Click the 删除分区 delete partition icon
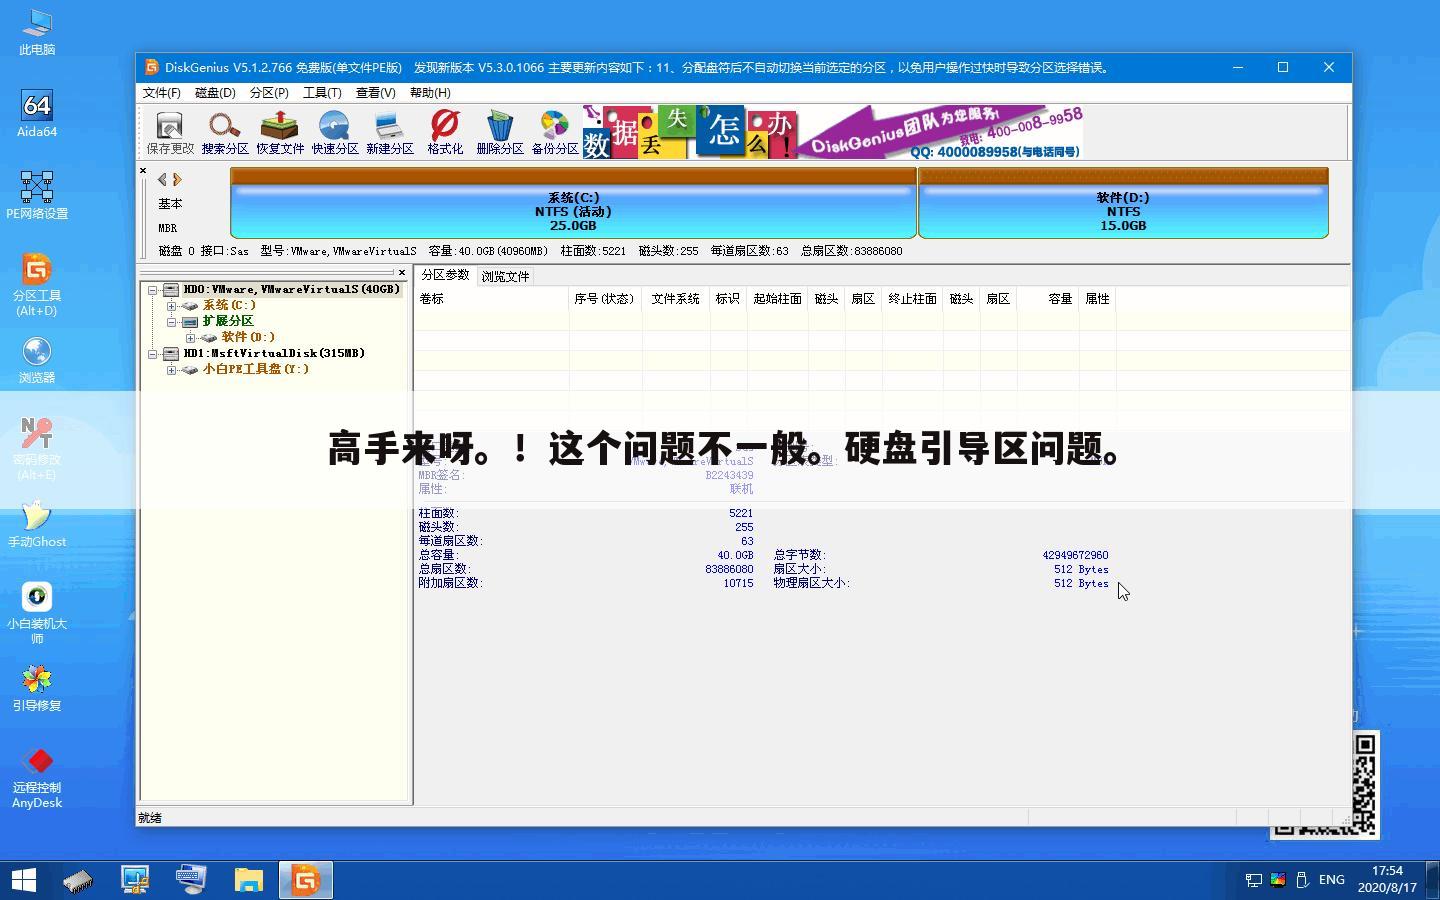This screenshot has height=900, width=1440. pos(500,133)
